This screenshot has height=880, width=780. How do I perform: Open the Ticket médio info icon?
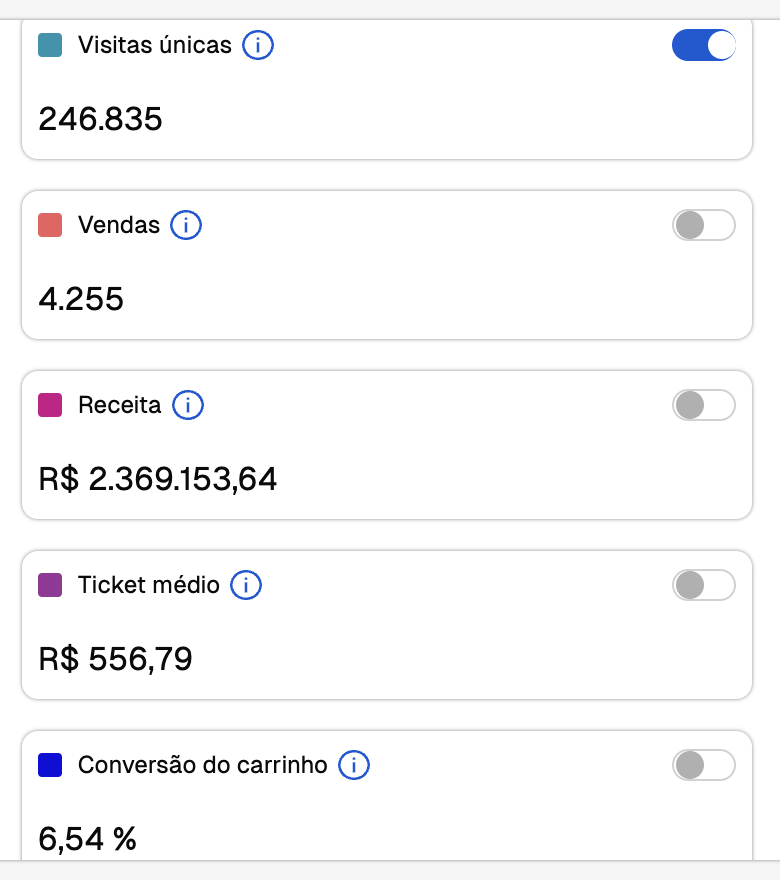click(x=246, y=585)
